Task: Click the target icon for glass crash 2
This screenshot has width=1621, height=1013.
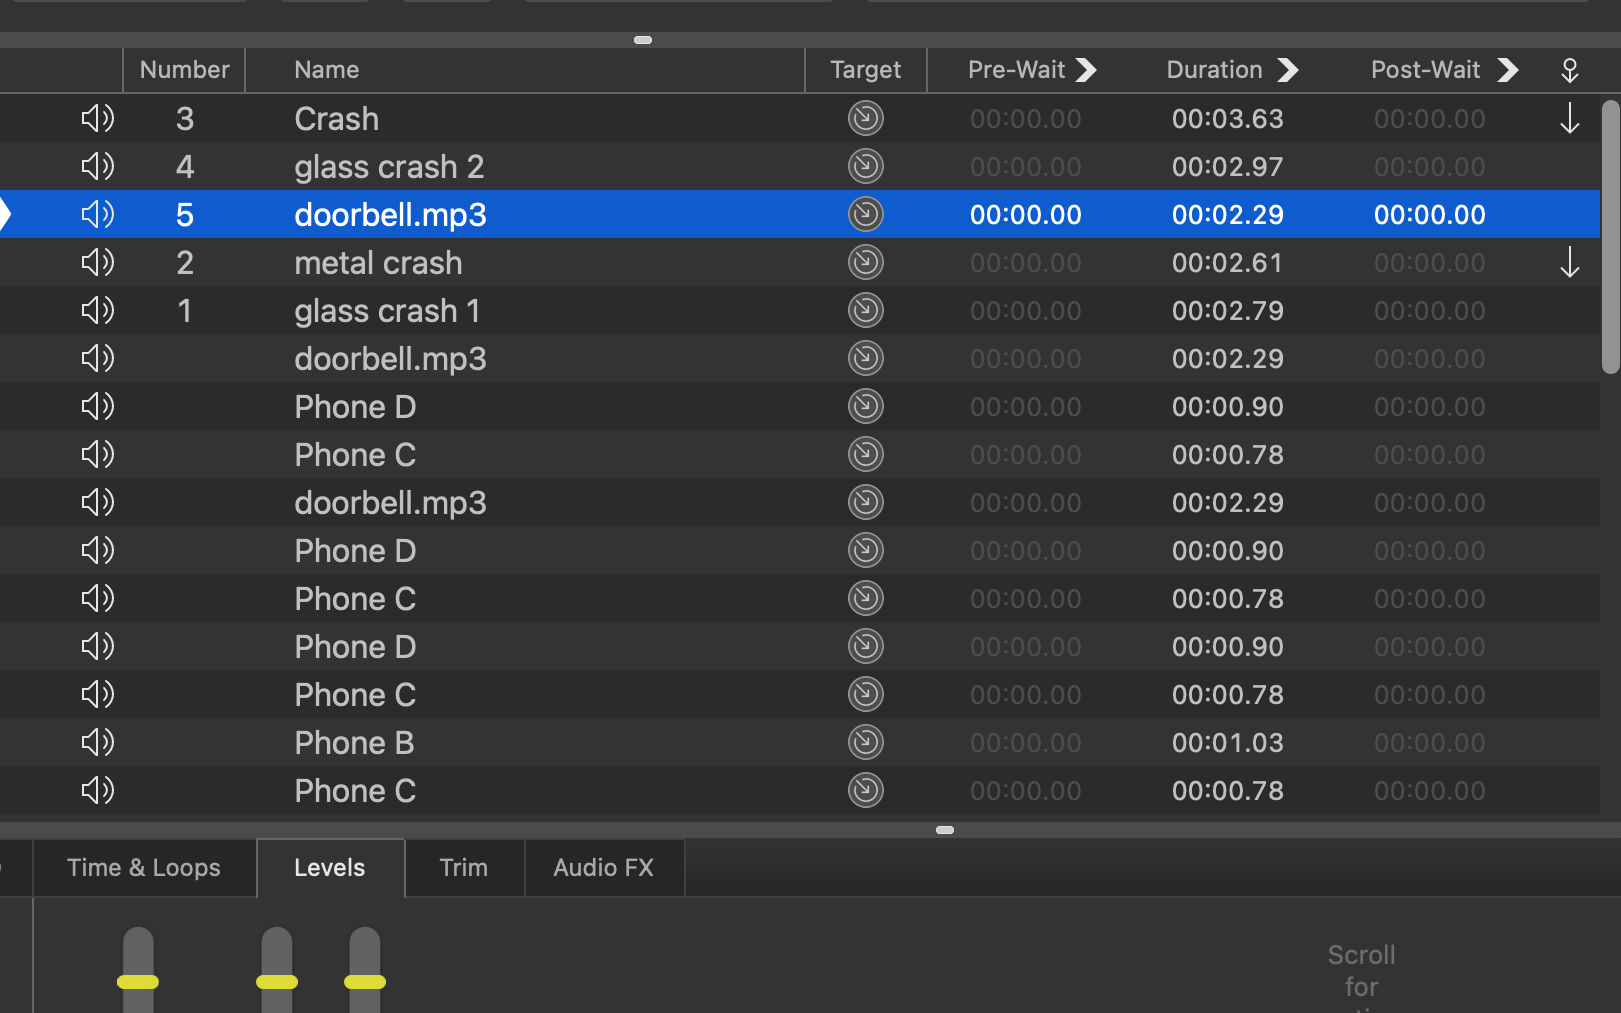Action: pos(865,166)
